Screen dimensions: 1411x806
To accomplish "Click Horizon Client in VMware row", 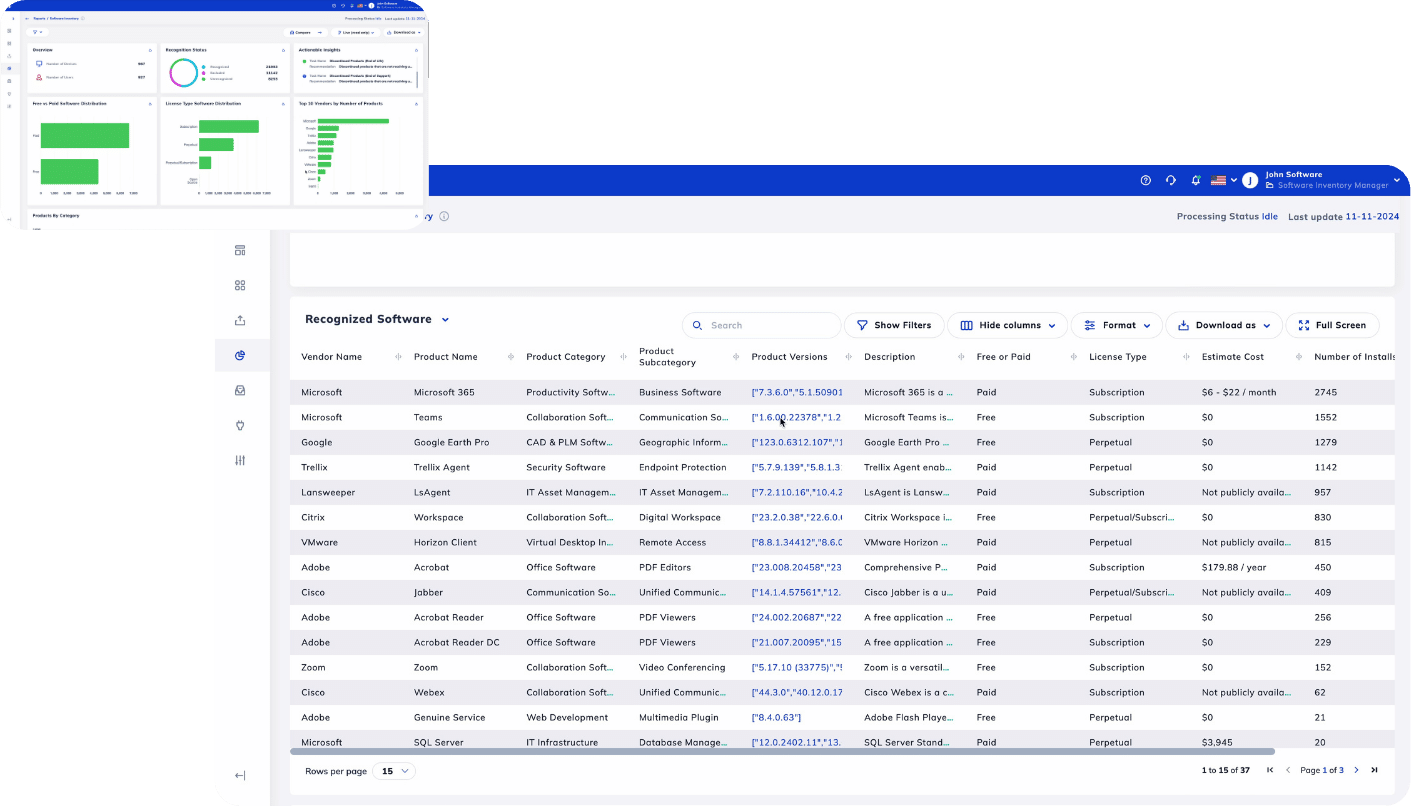I will pos(445,542).
